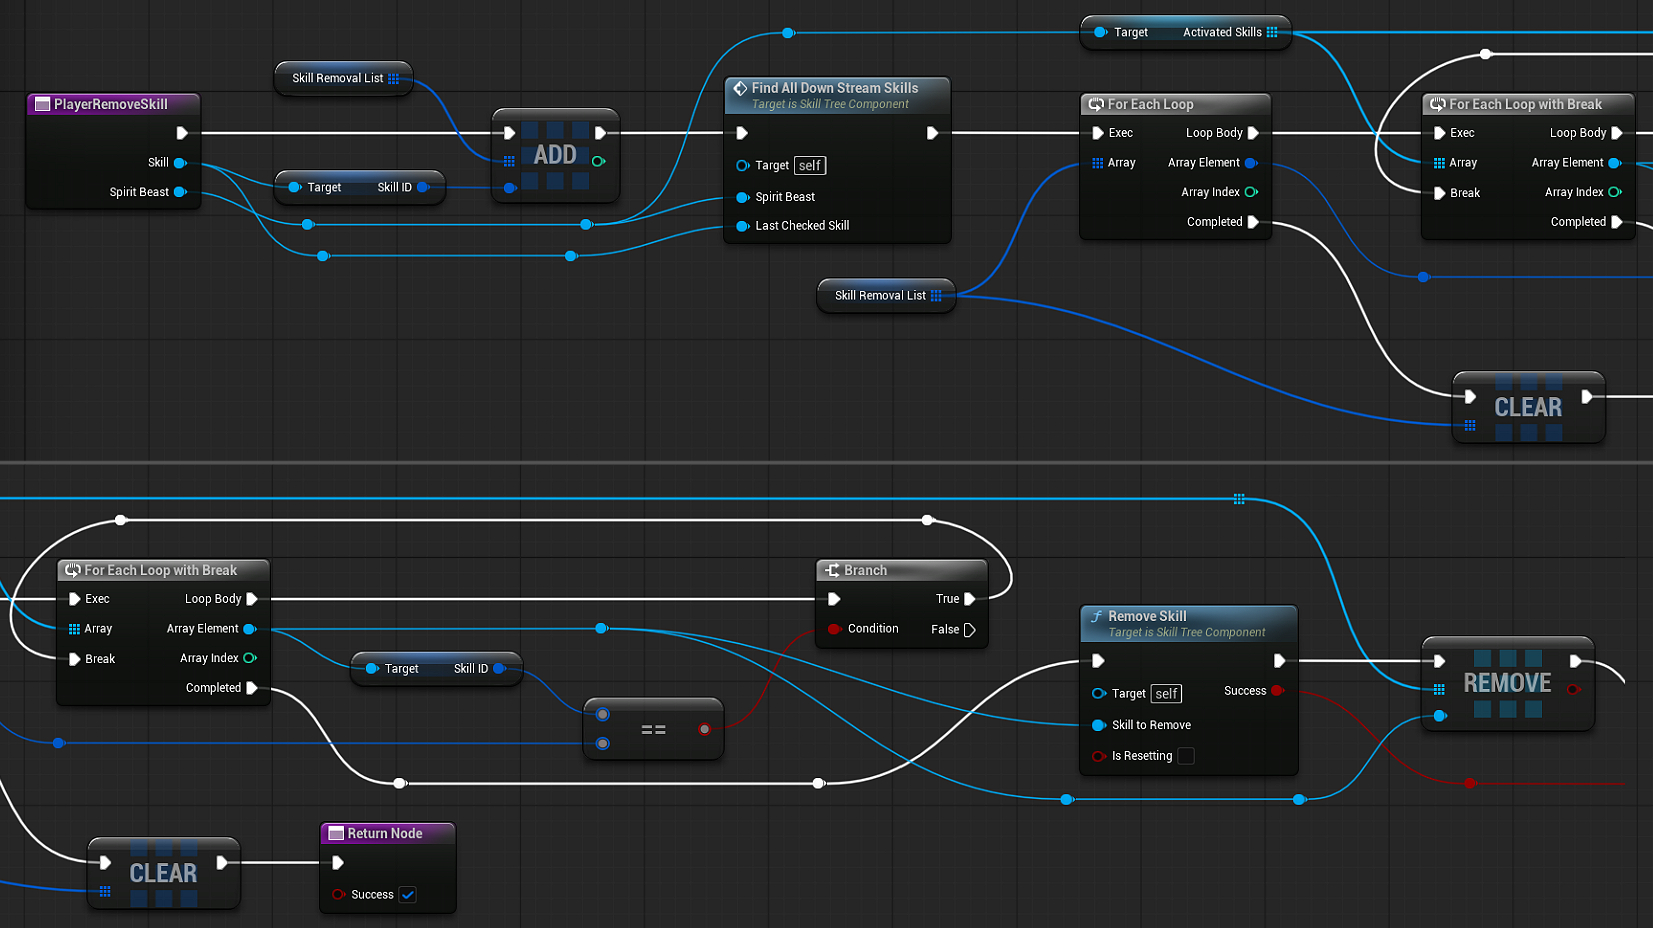Click Remove Skill exec output pin
The width and height of the screenshot is (1653, 928).
(x=1279, y=661)
